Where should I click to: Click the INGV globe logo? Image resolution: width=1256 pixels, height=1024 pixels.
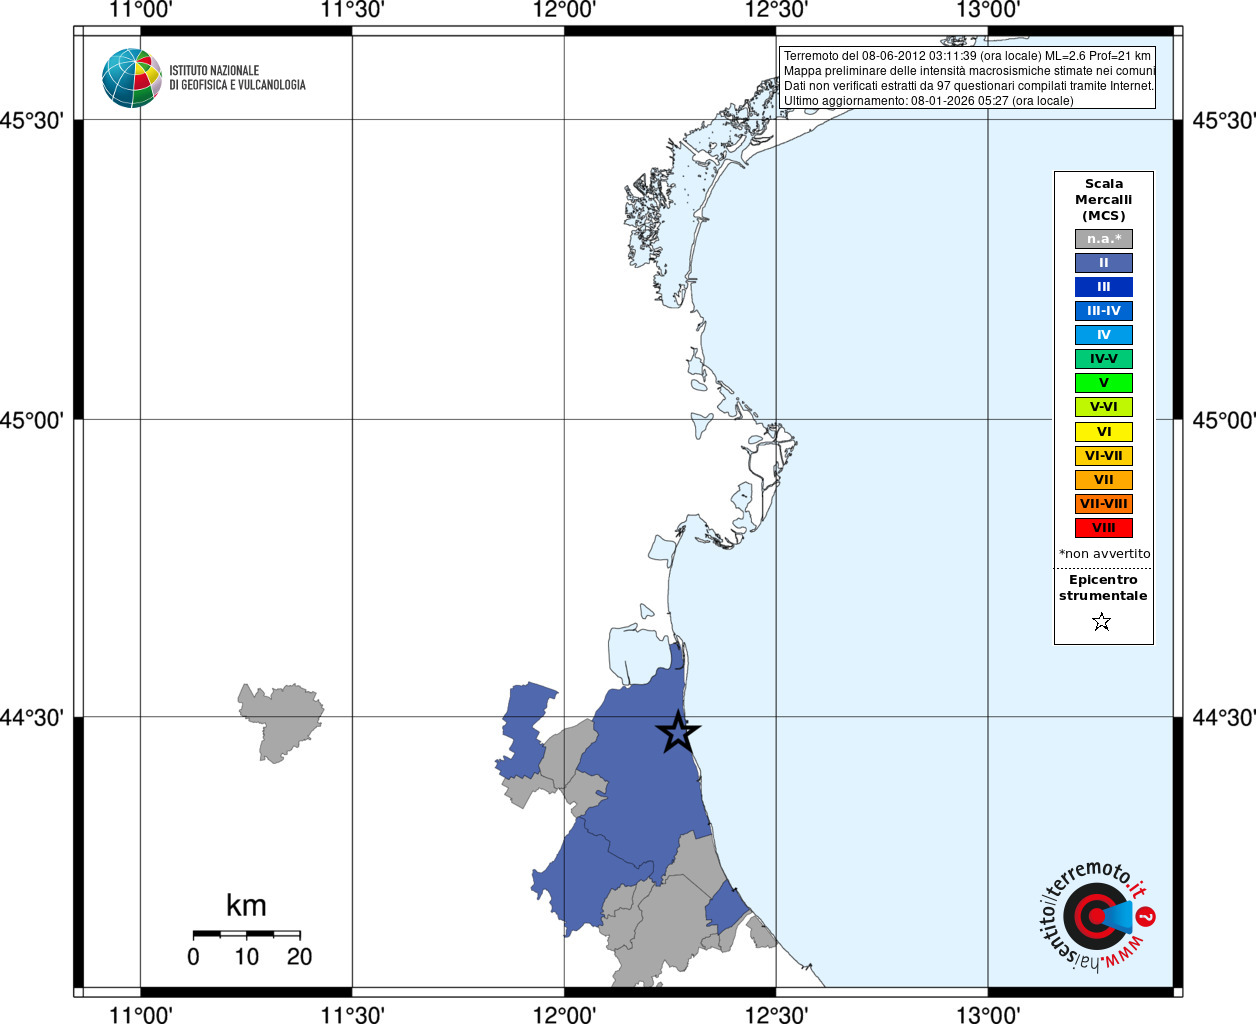(132, 78)
